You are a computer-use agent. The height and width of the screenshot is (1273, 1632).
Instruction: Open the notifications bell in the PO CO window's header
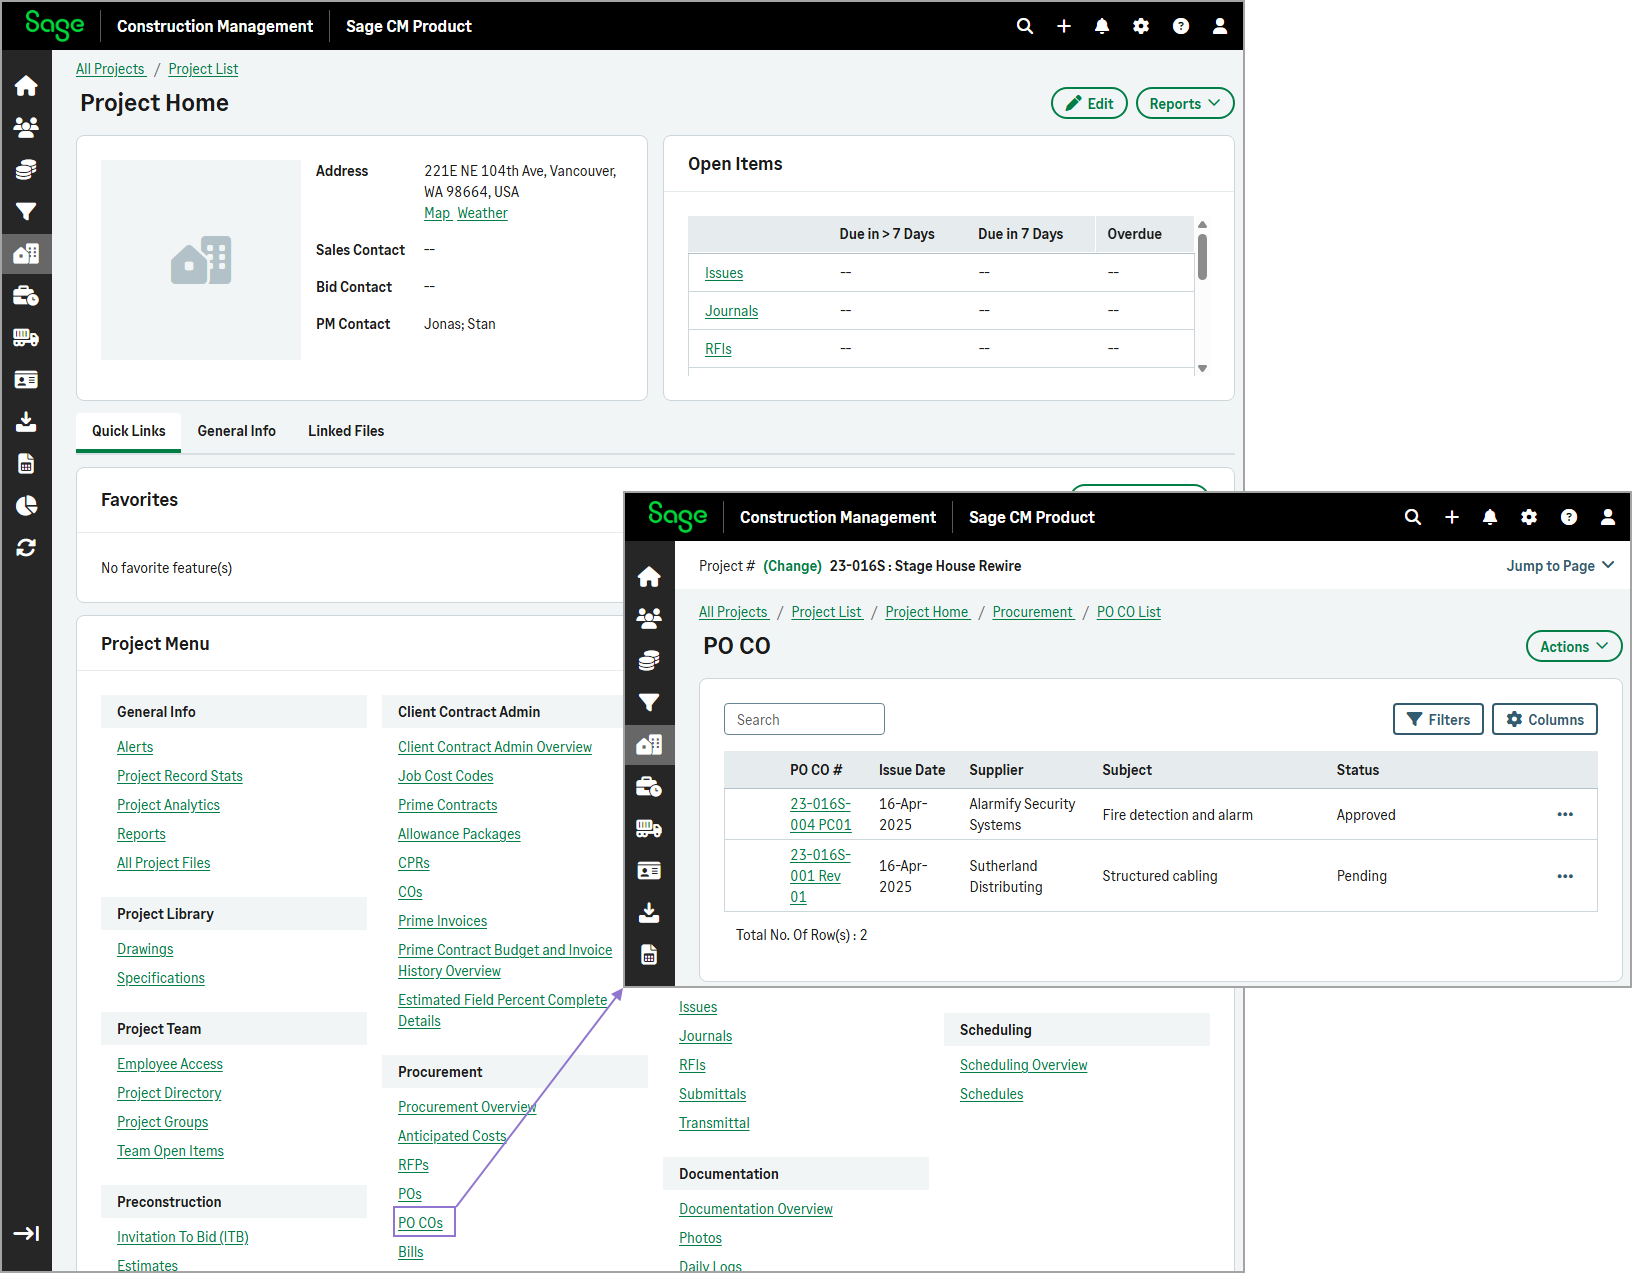tap(1490, 517)
